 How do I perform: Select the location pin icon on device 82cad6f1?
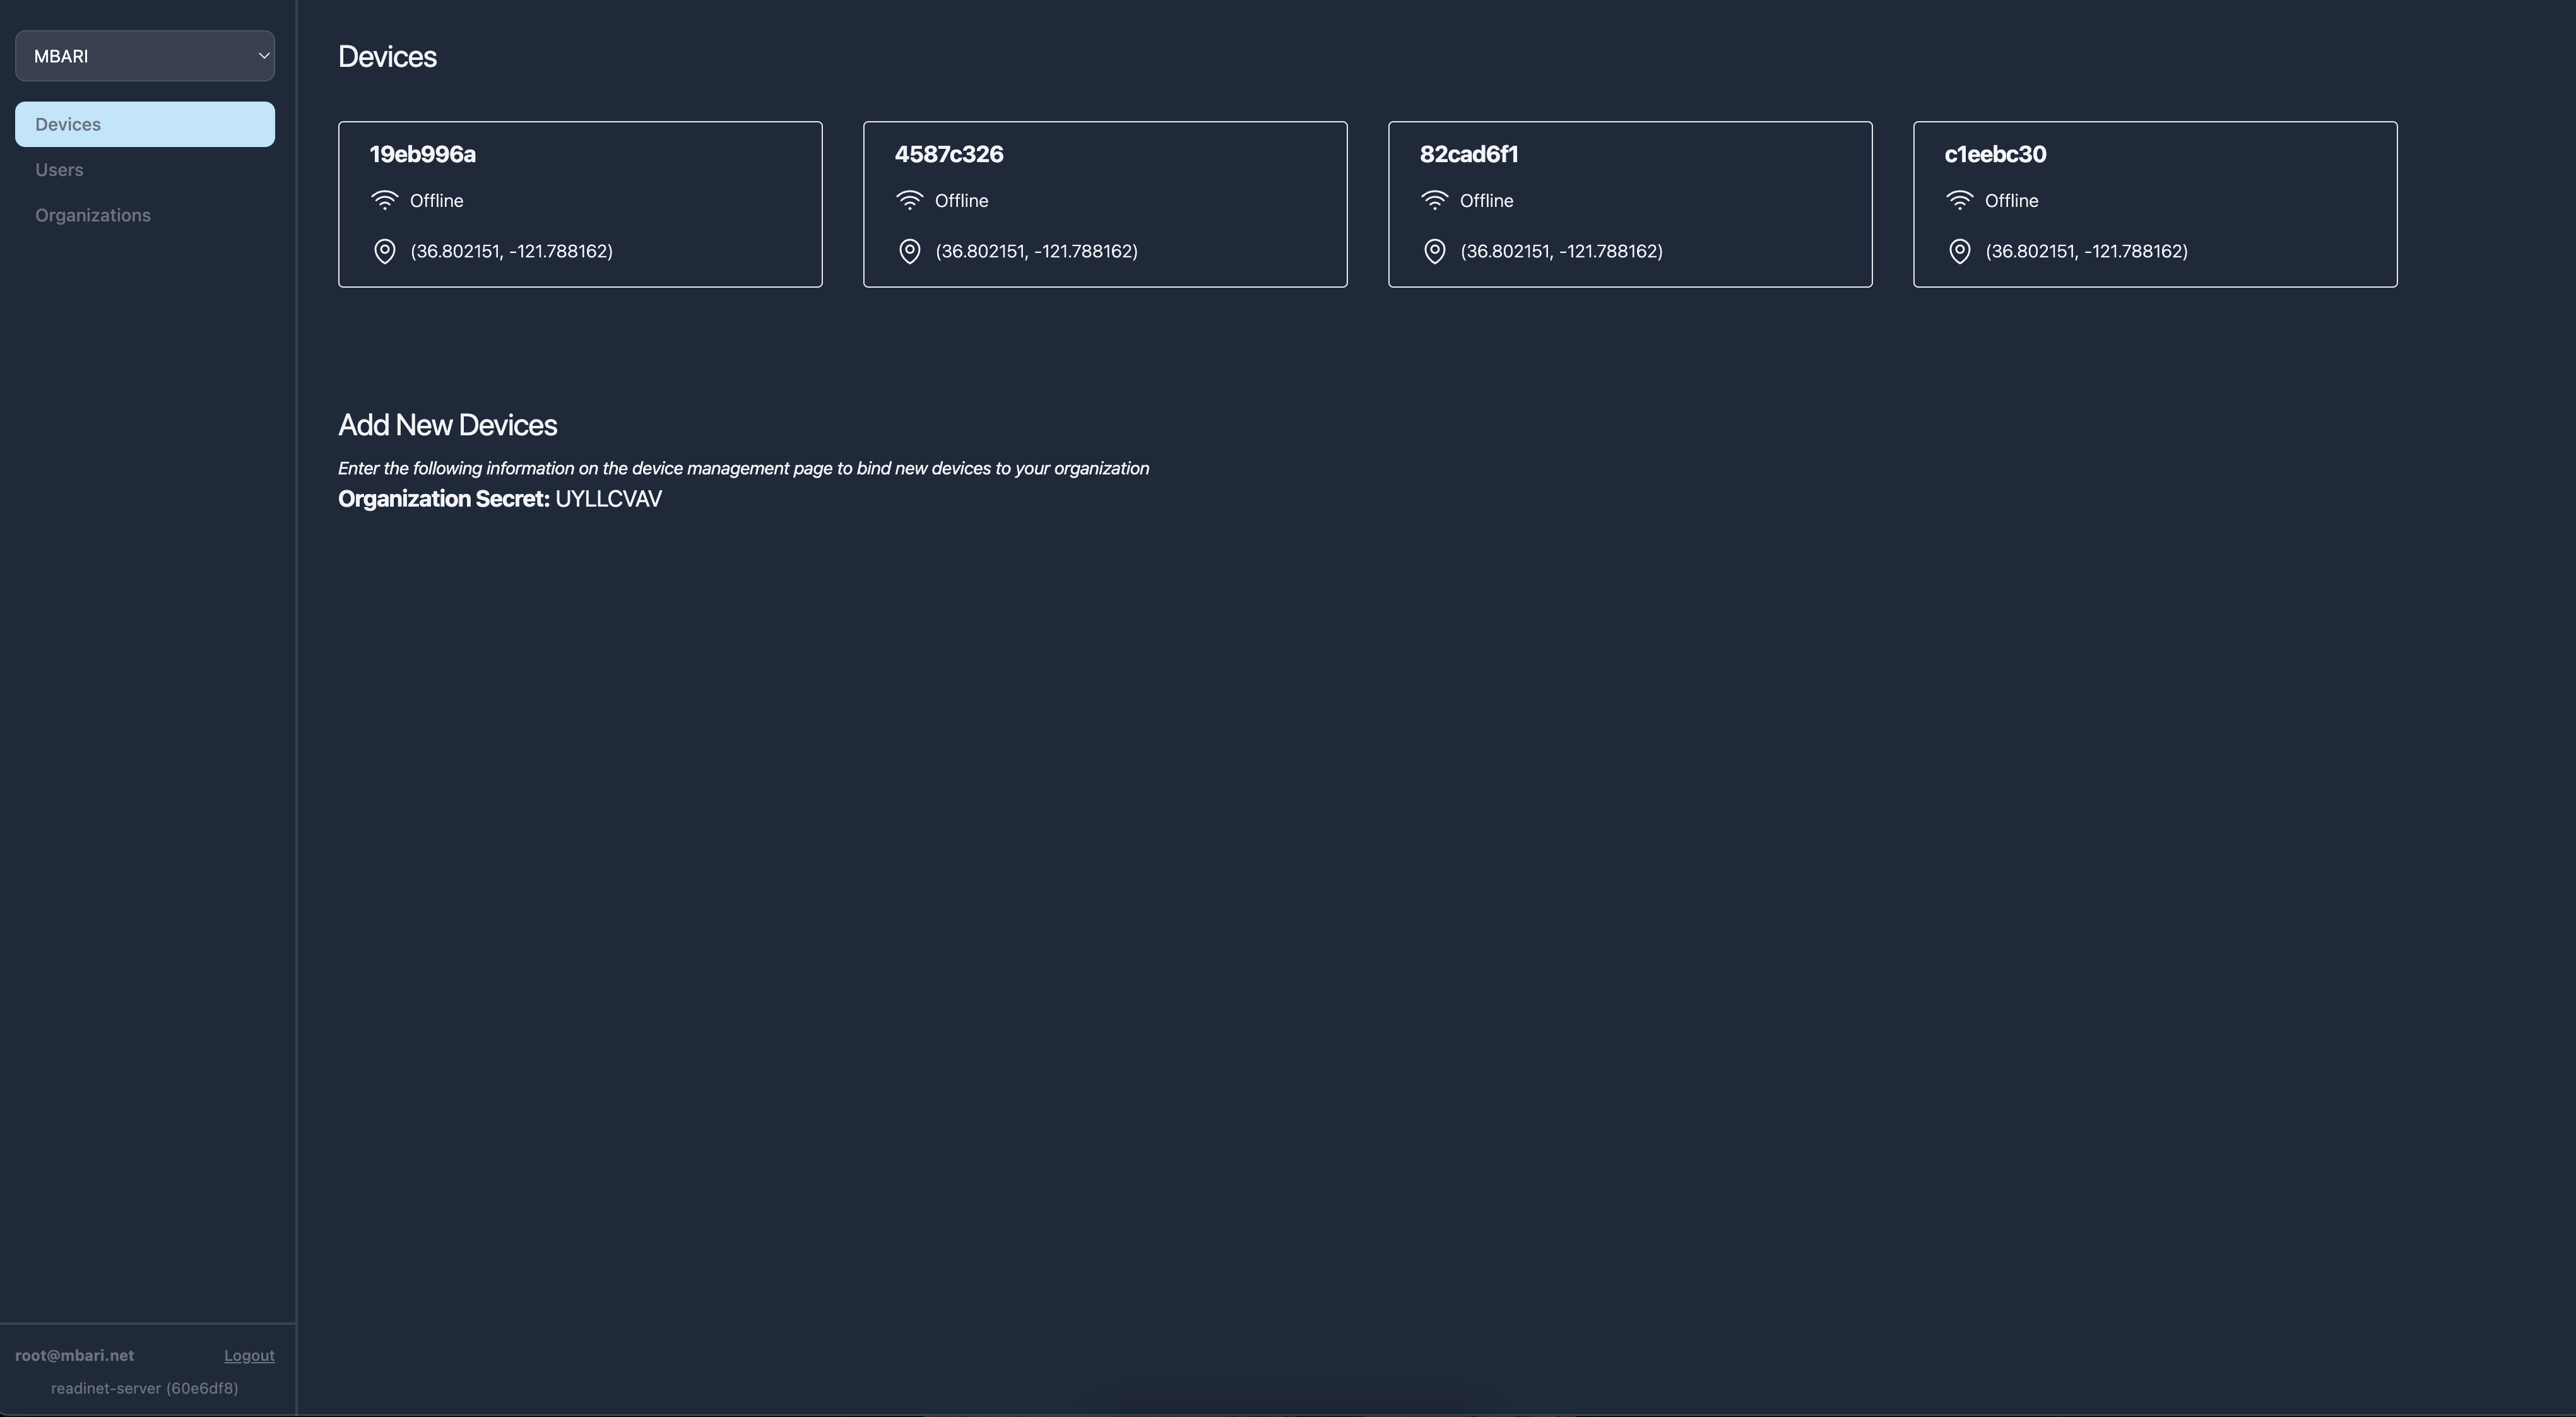pyautogui.click(x=1434, y=251)
